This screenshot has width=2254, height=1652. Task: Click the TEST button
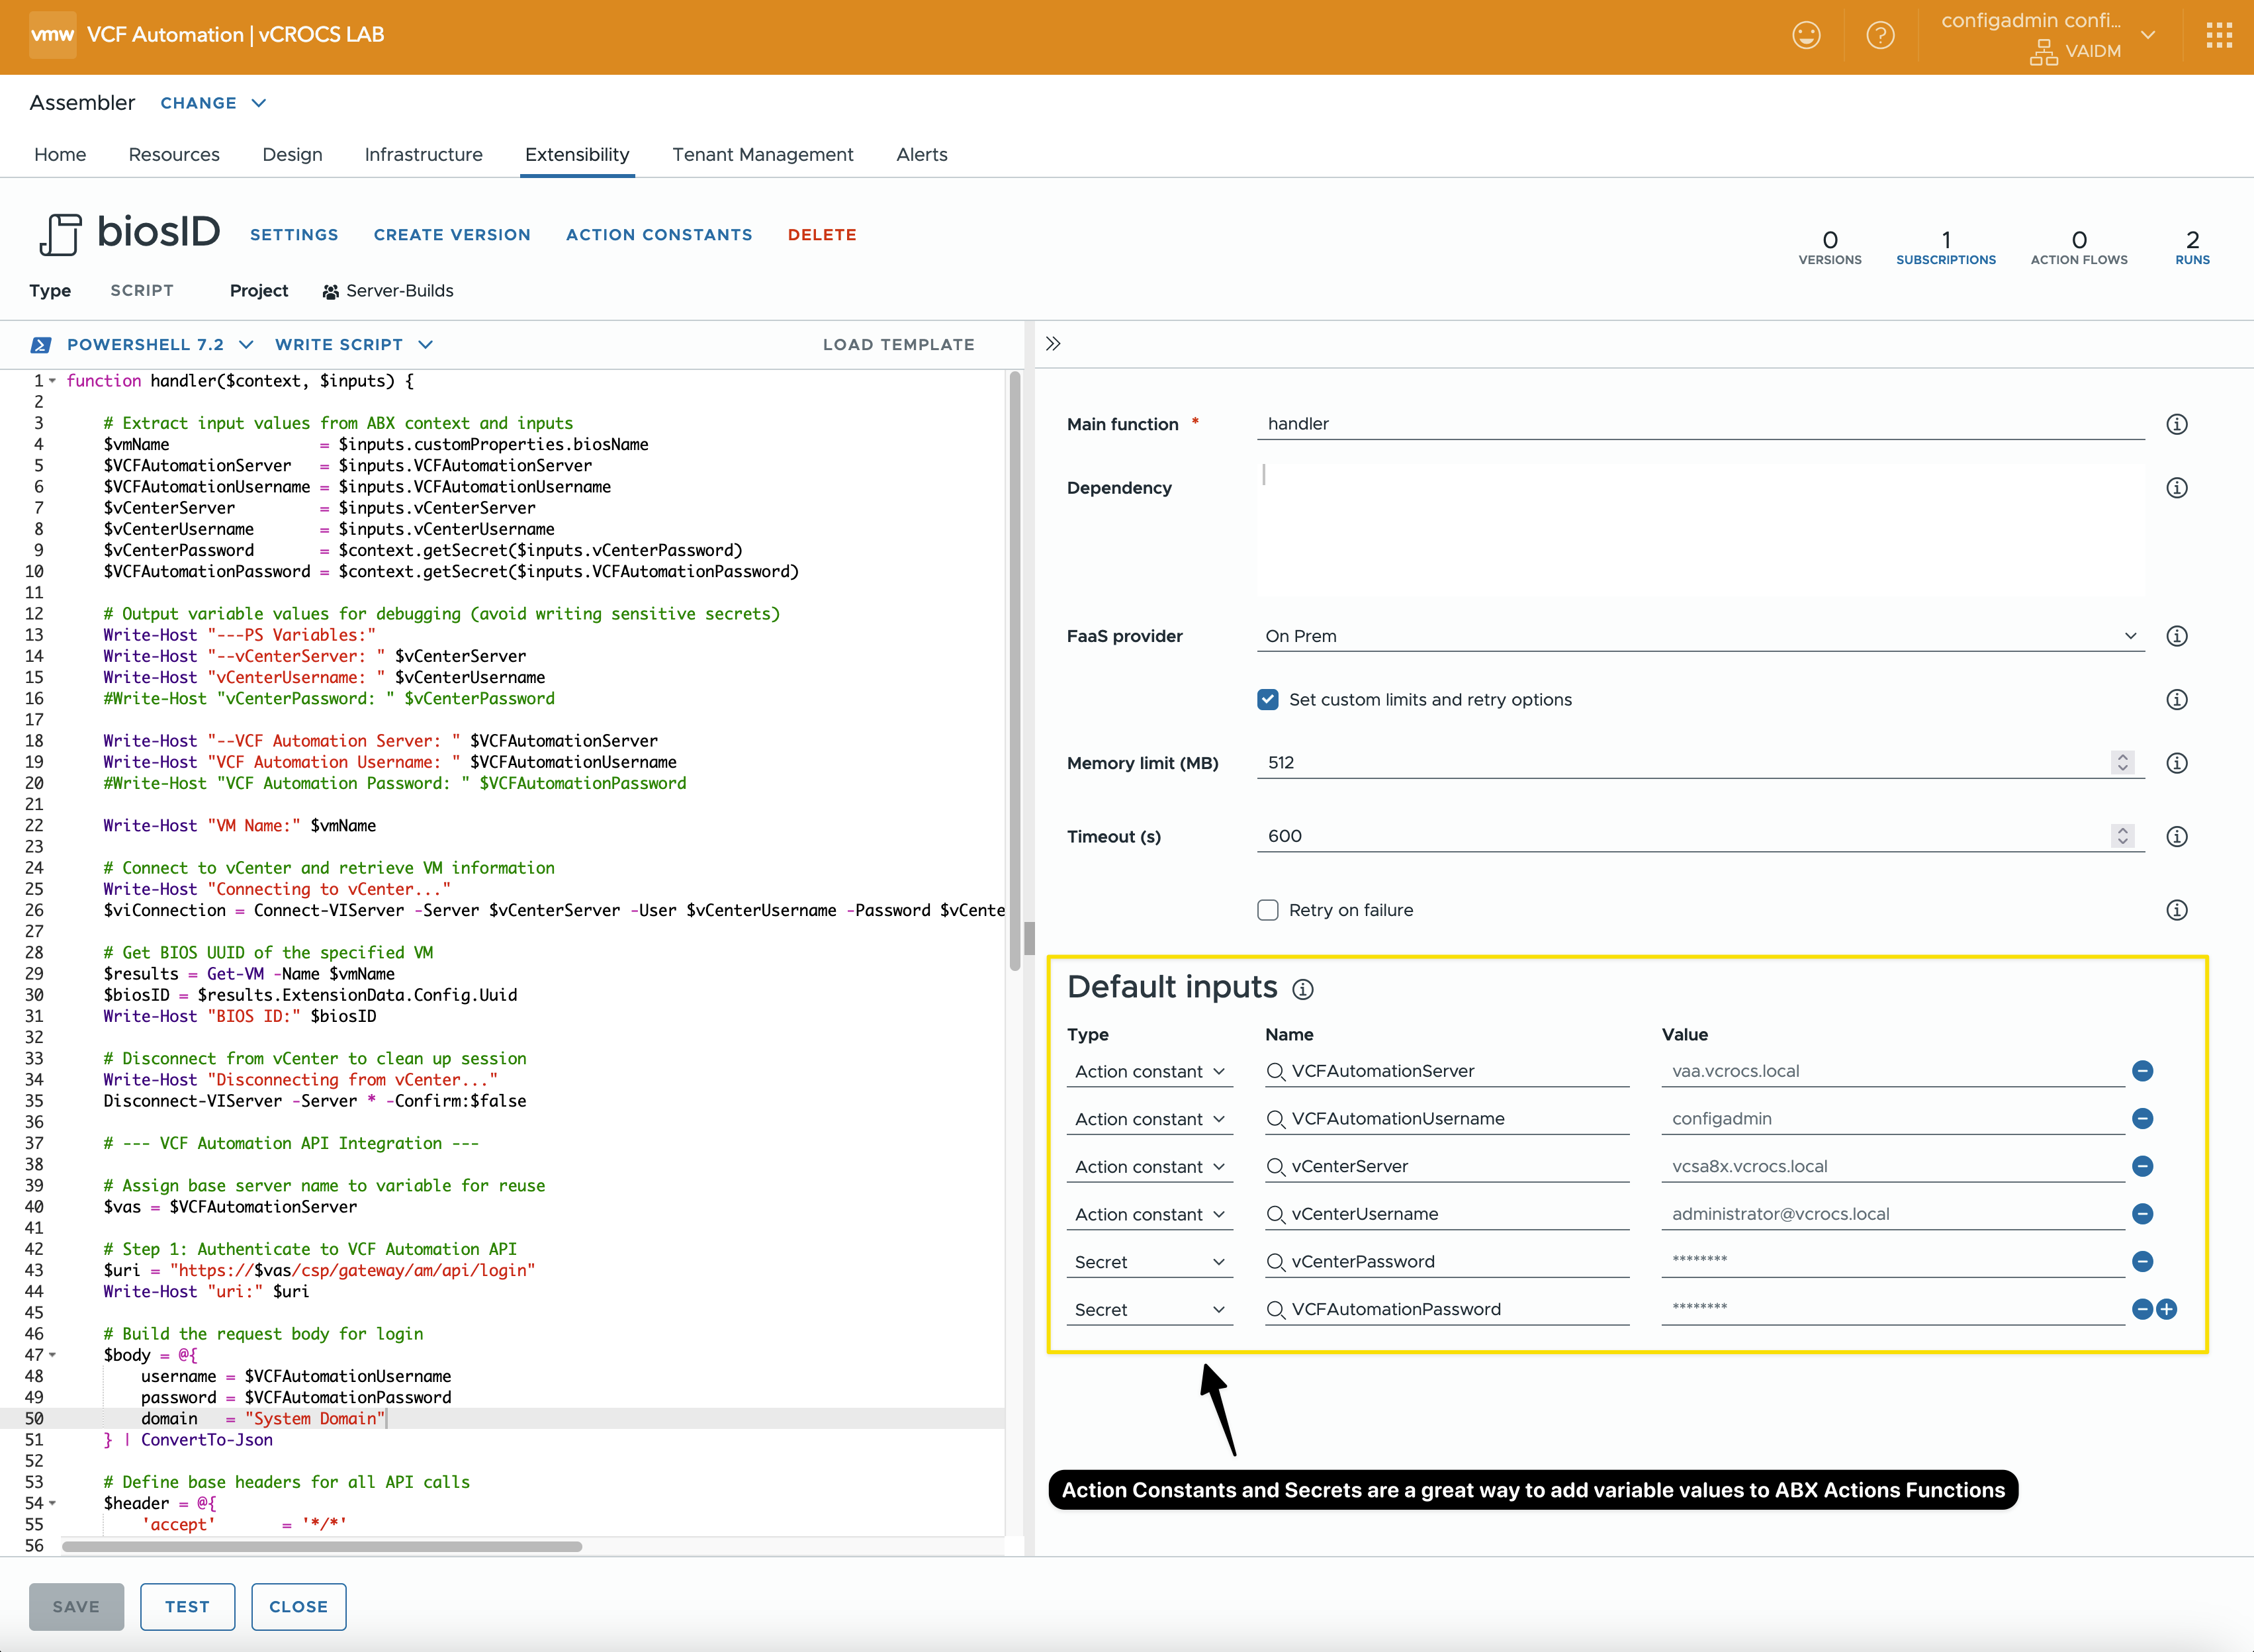[x=187, y=1606]
